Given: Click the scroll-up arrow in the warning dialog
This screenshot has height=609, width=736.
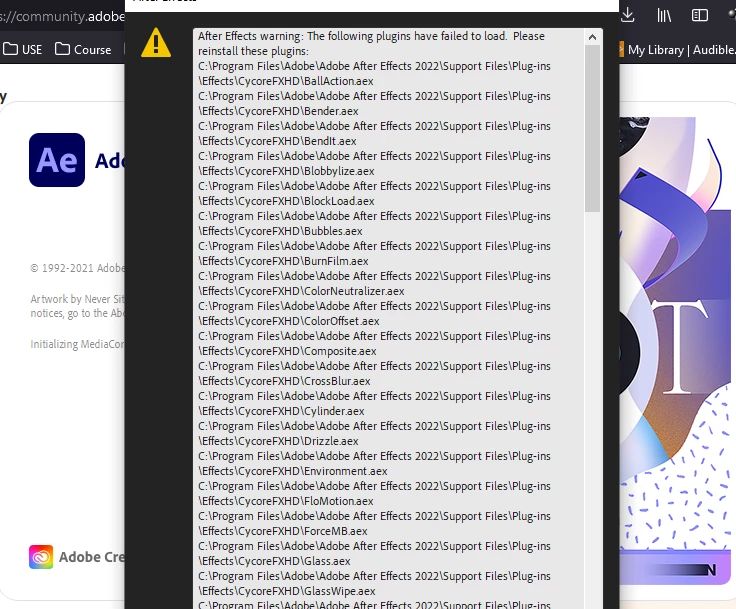Looking at the screenshot, I should (592, 37).
